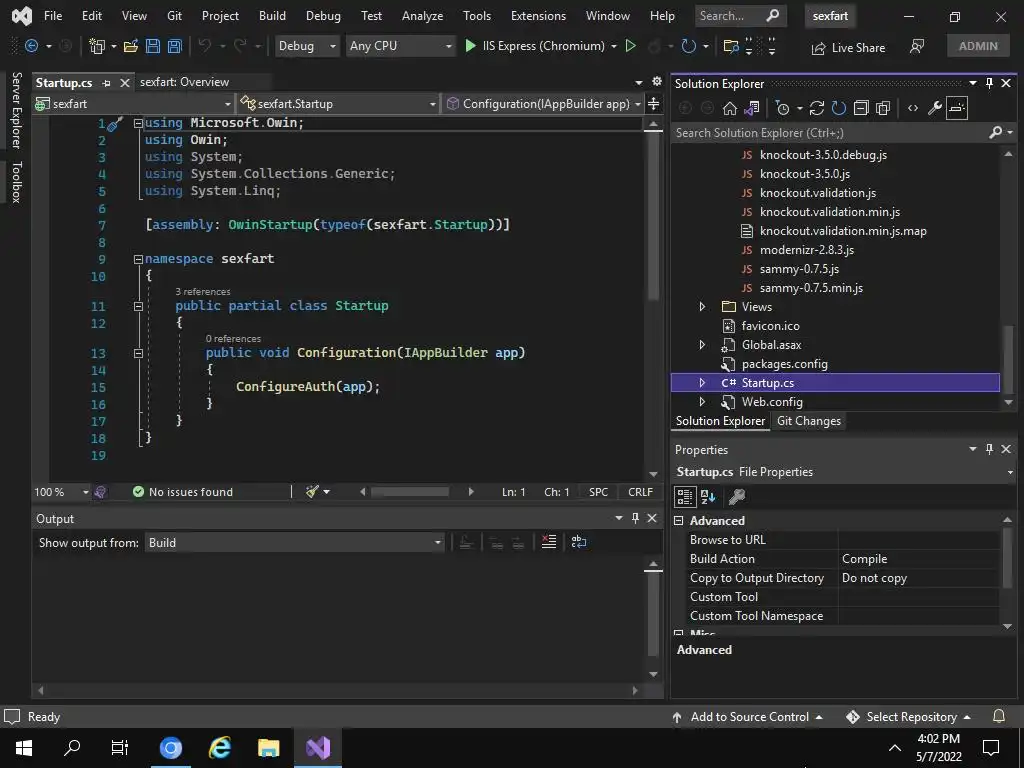This screenshot has height=768, width=1024.
Task: Toggle auto-hide pin for Properties panel
Action: [989, 449]
